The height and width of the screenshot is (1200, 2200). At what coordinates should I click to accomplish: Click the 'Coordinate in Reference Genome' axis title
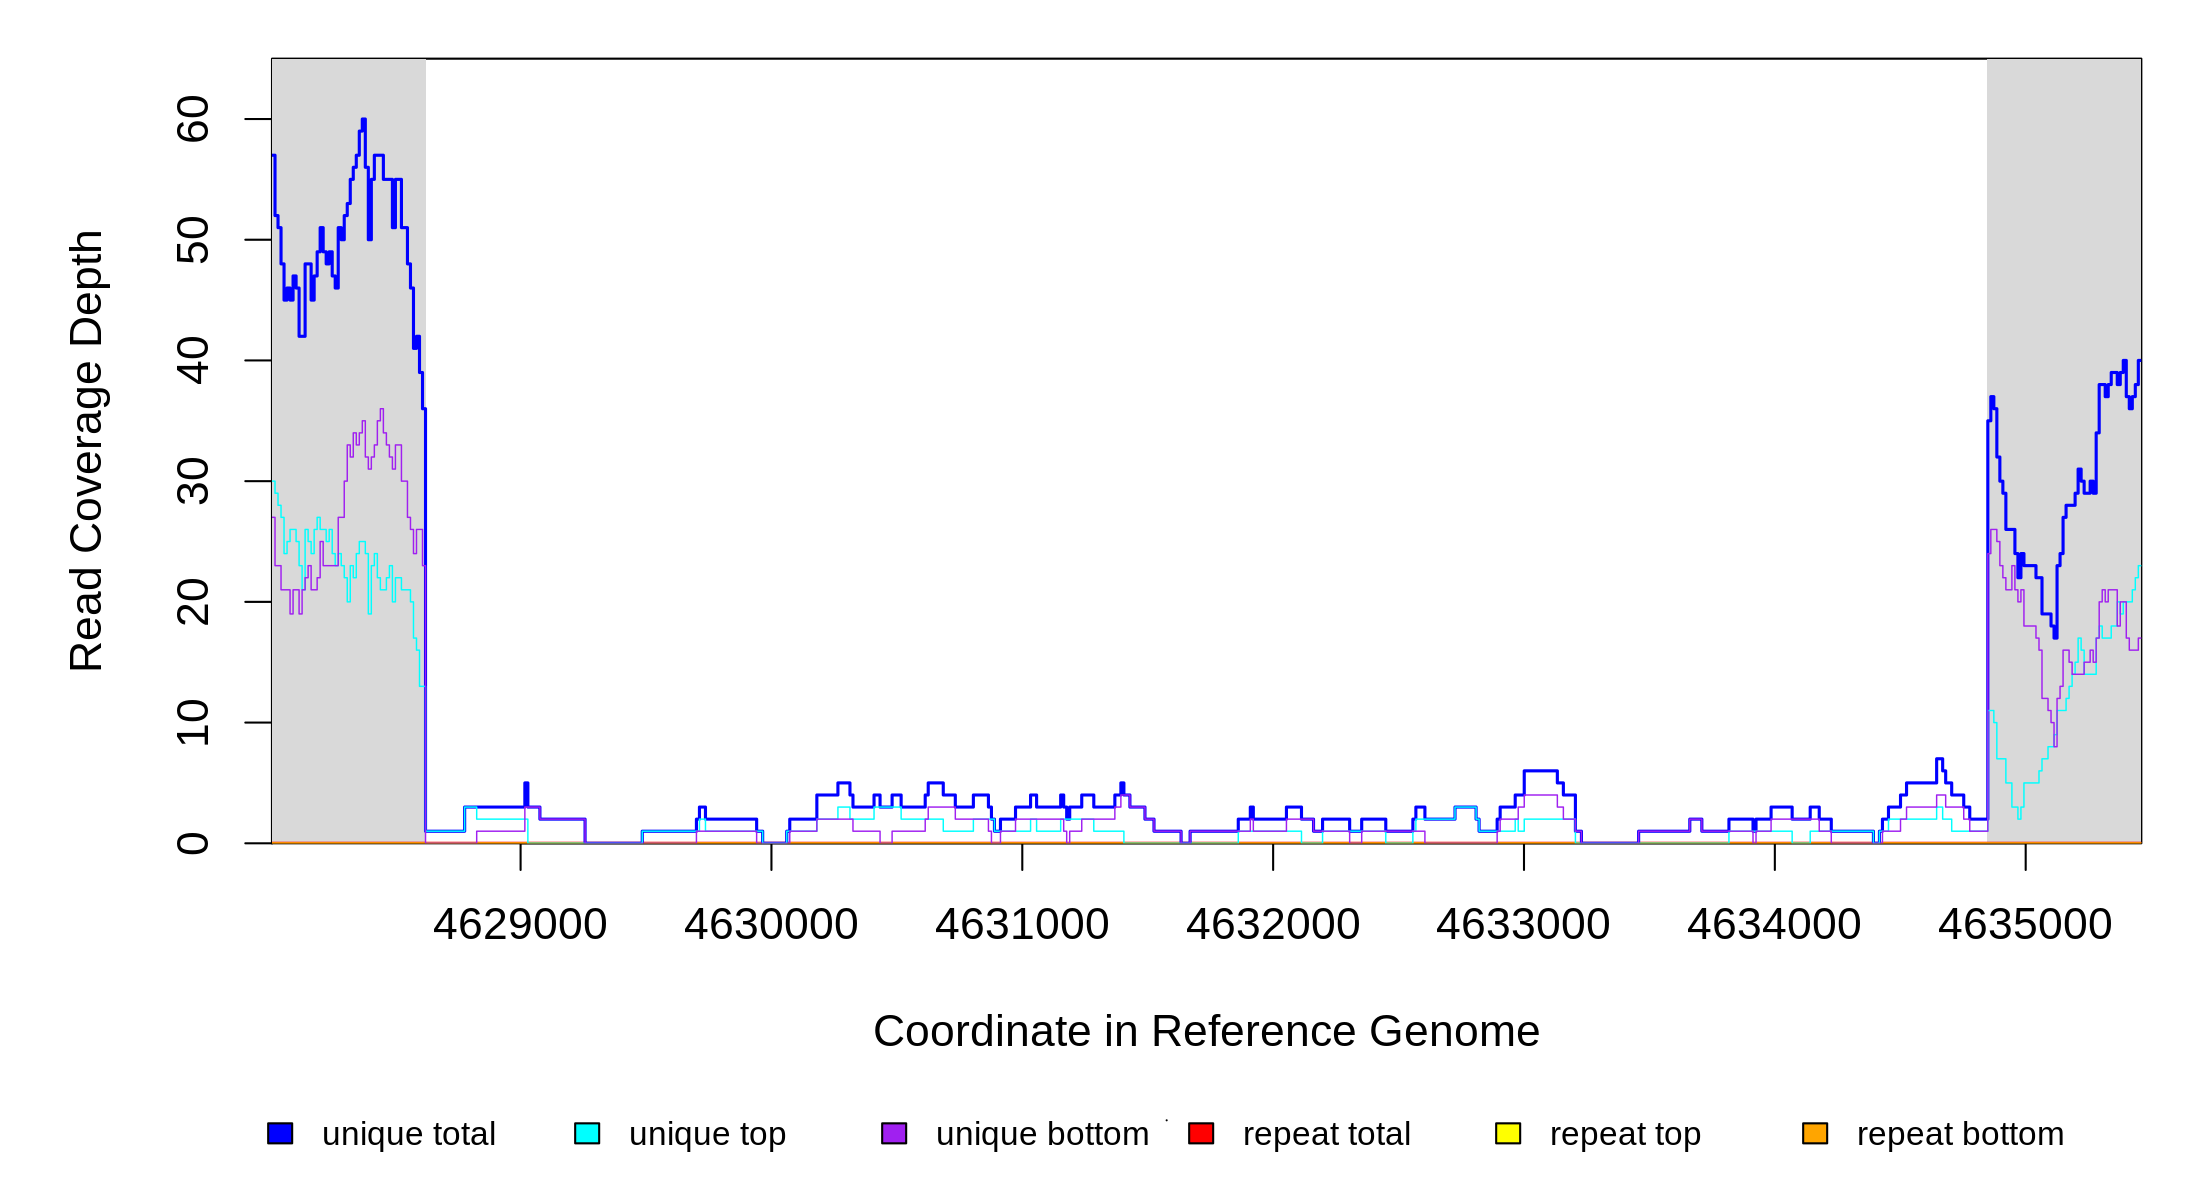coord(1206,1031)
